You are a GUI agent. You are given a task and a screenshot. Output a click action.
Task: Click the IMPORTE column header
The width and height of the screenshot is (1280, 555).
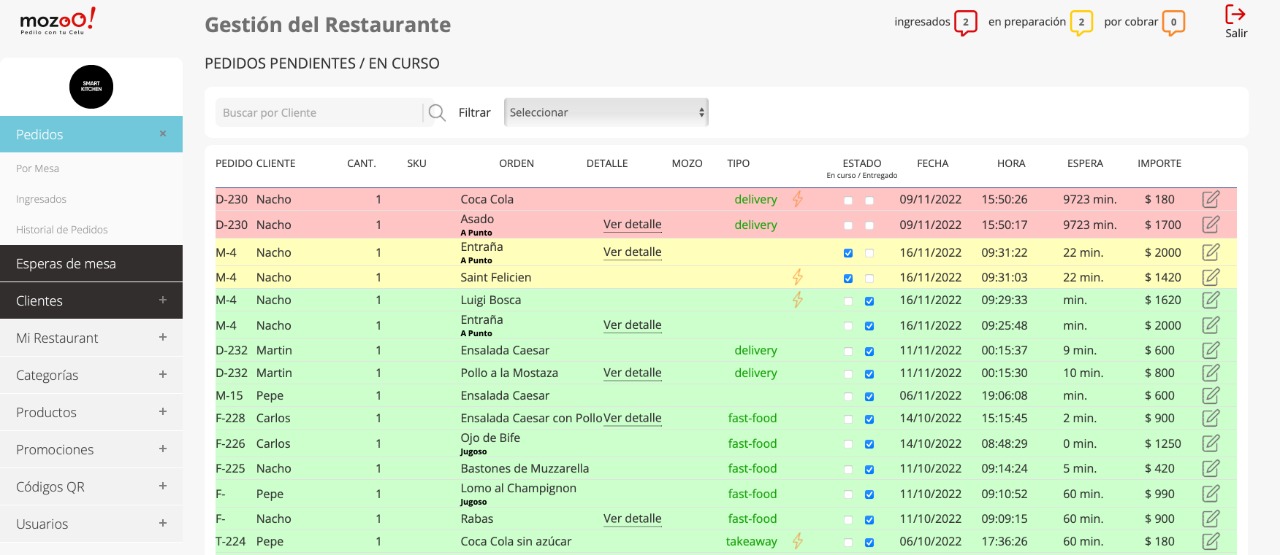[x=1159, y=163]
